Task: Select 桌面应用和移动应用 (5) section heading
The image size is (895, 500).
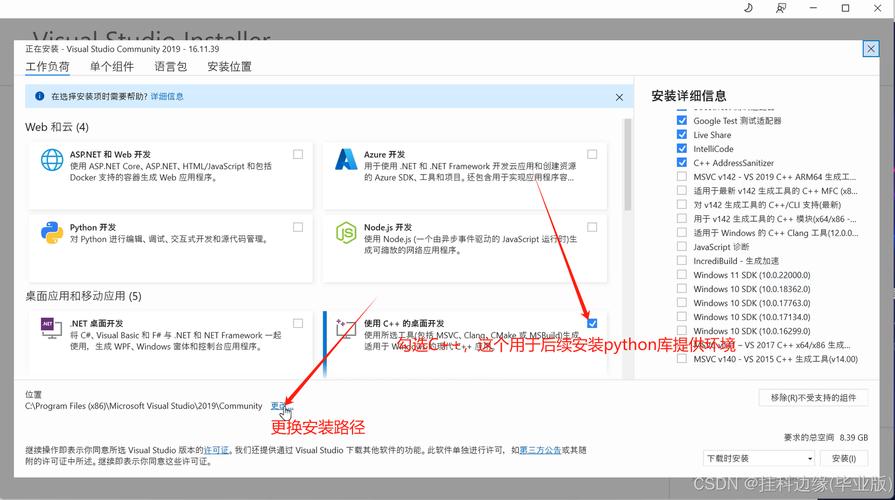Action: tap(83, 296)
